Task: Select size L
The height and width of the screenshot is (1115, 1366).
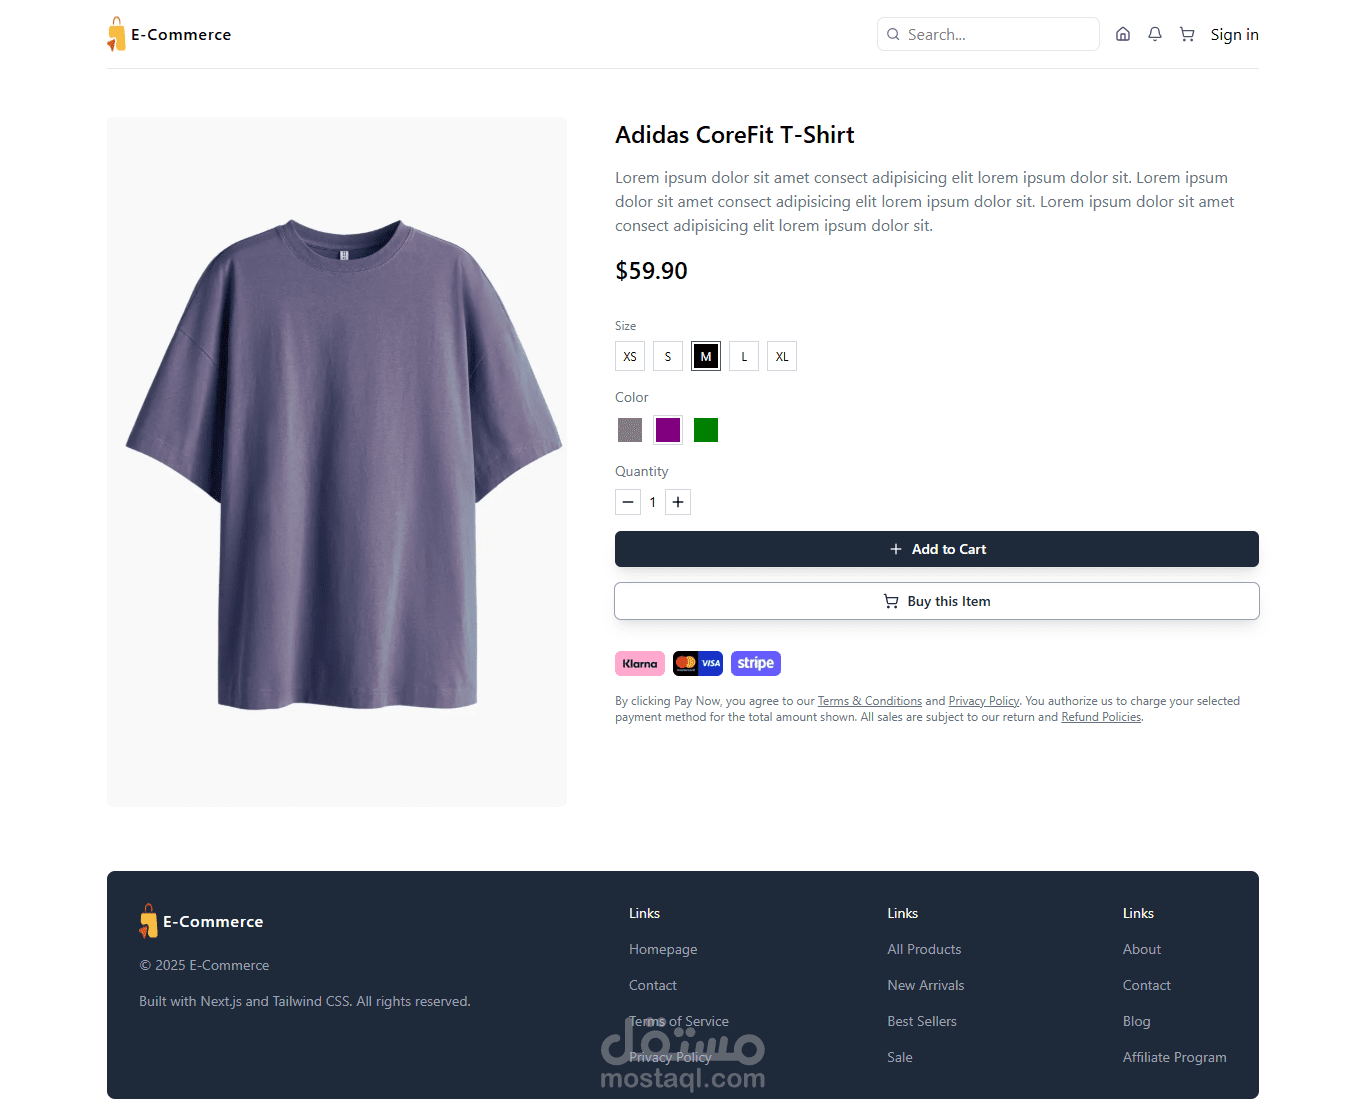Action: [744, 356]
